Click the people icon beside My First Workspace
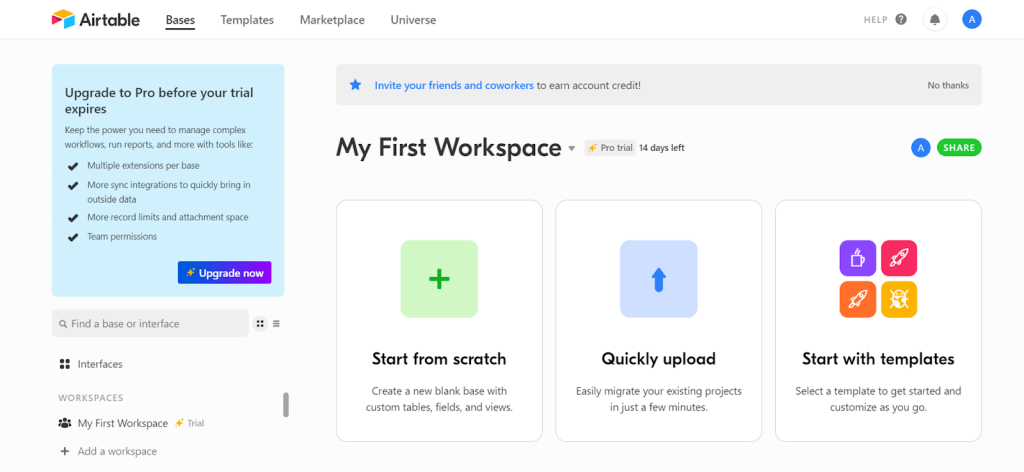Screen dimensions: 1024x472 point(65,423)
